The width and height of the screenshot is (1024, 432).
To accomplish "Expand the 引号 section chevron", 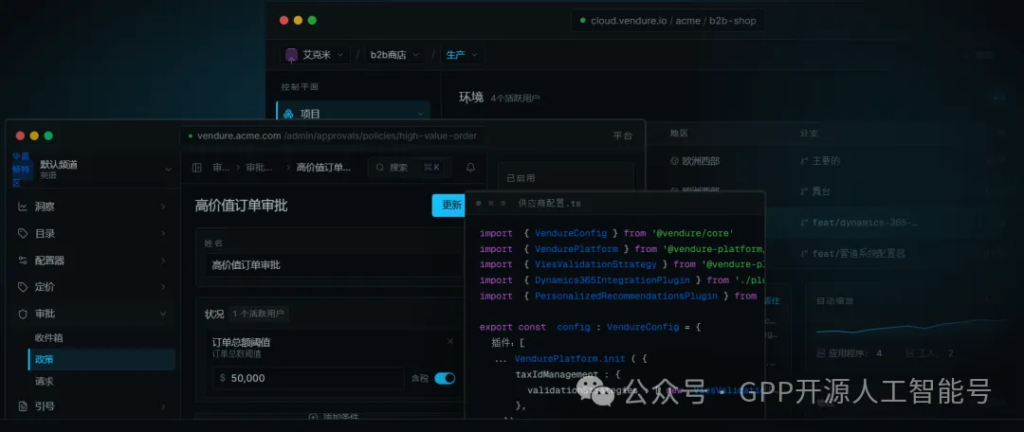I will [x=163, y=406].
